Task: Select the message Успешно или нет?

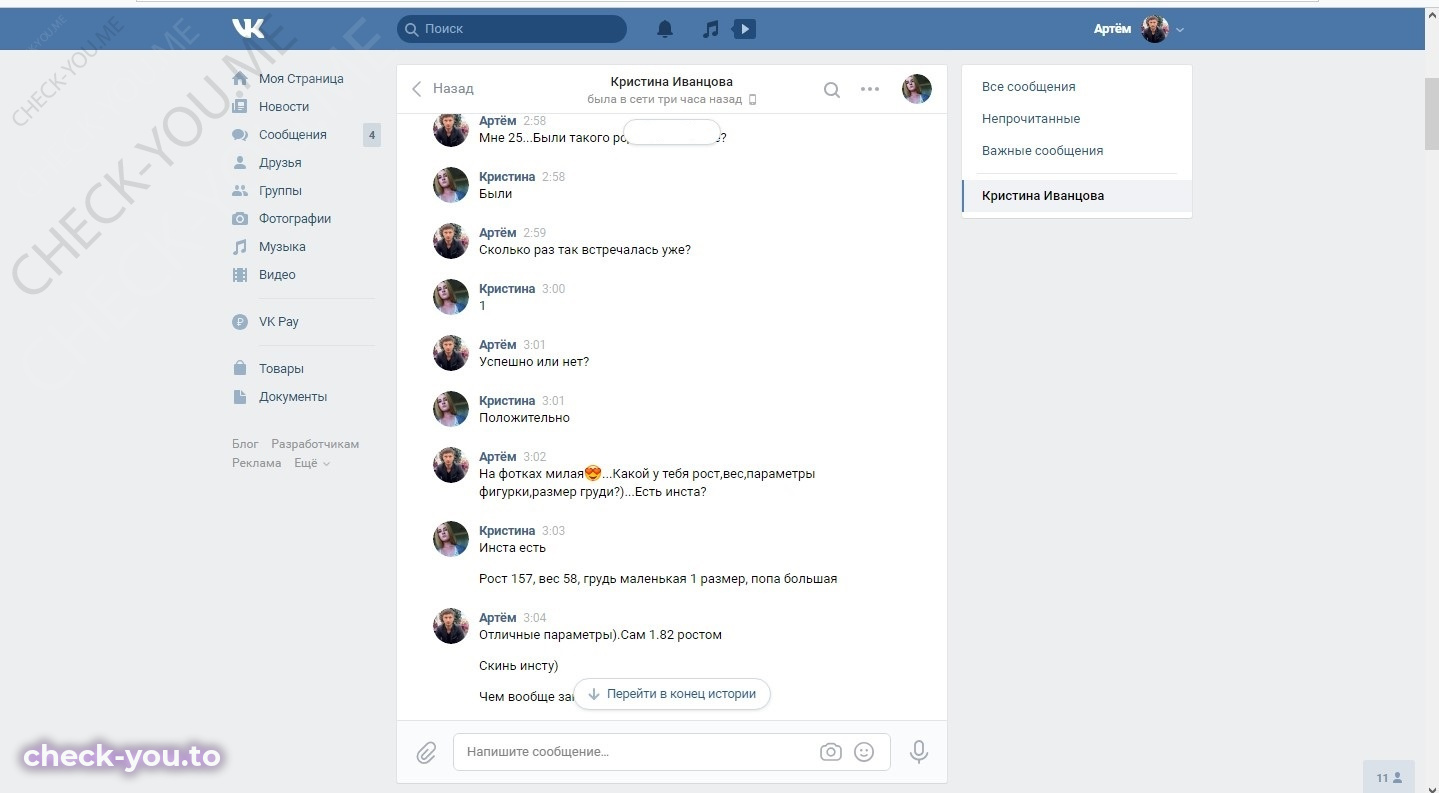Action: pyautogui.click(x=534, y=362)
